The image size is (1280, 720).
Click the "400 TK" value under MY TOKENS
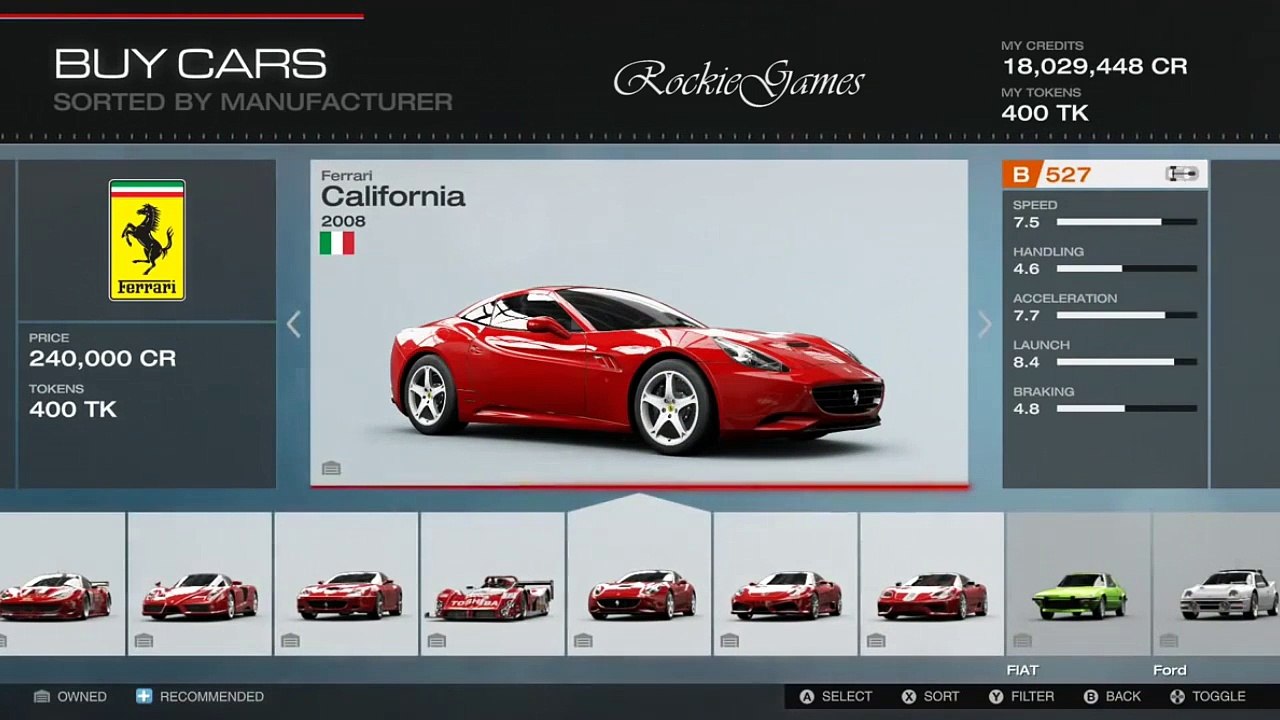pyautogui.click(x=1045, y=113)
